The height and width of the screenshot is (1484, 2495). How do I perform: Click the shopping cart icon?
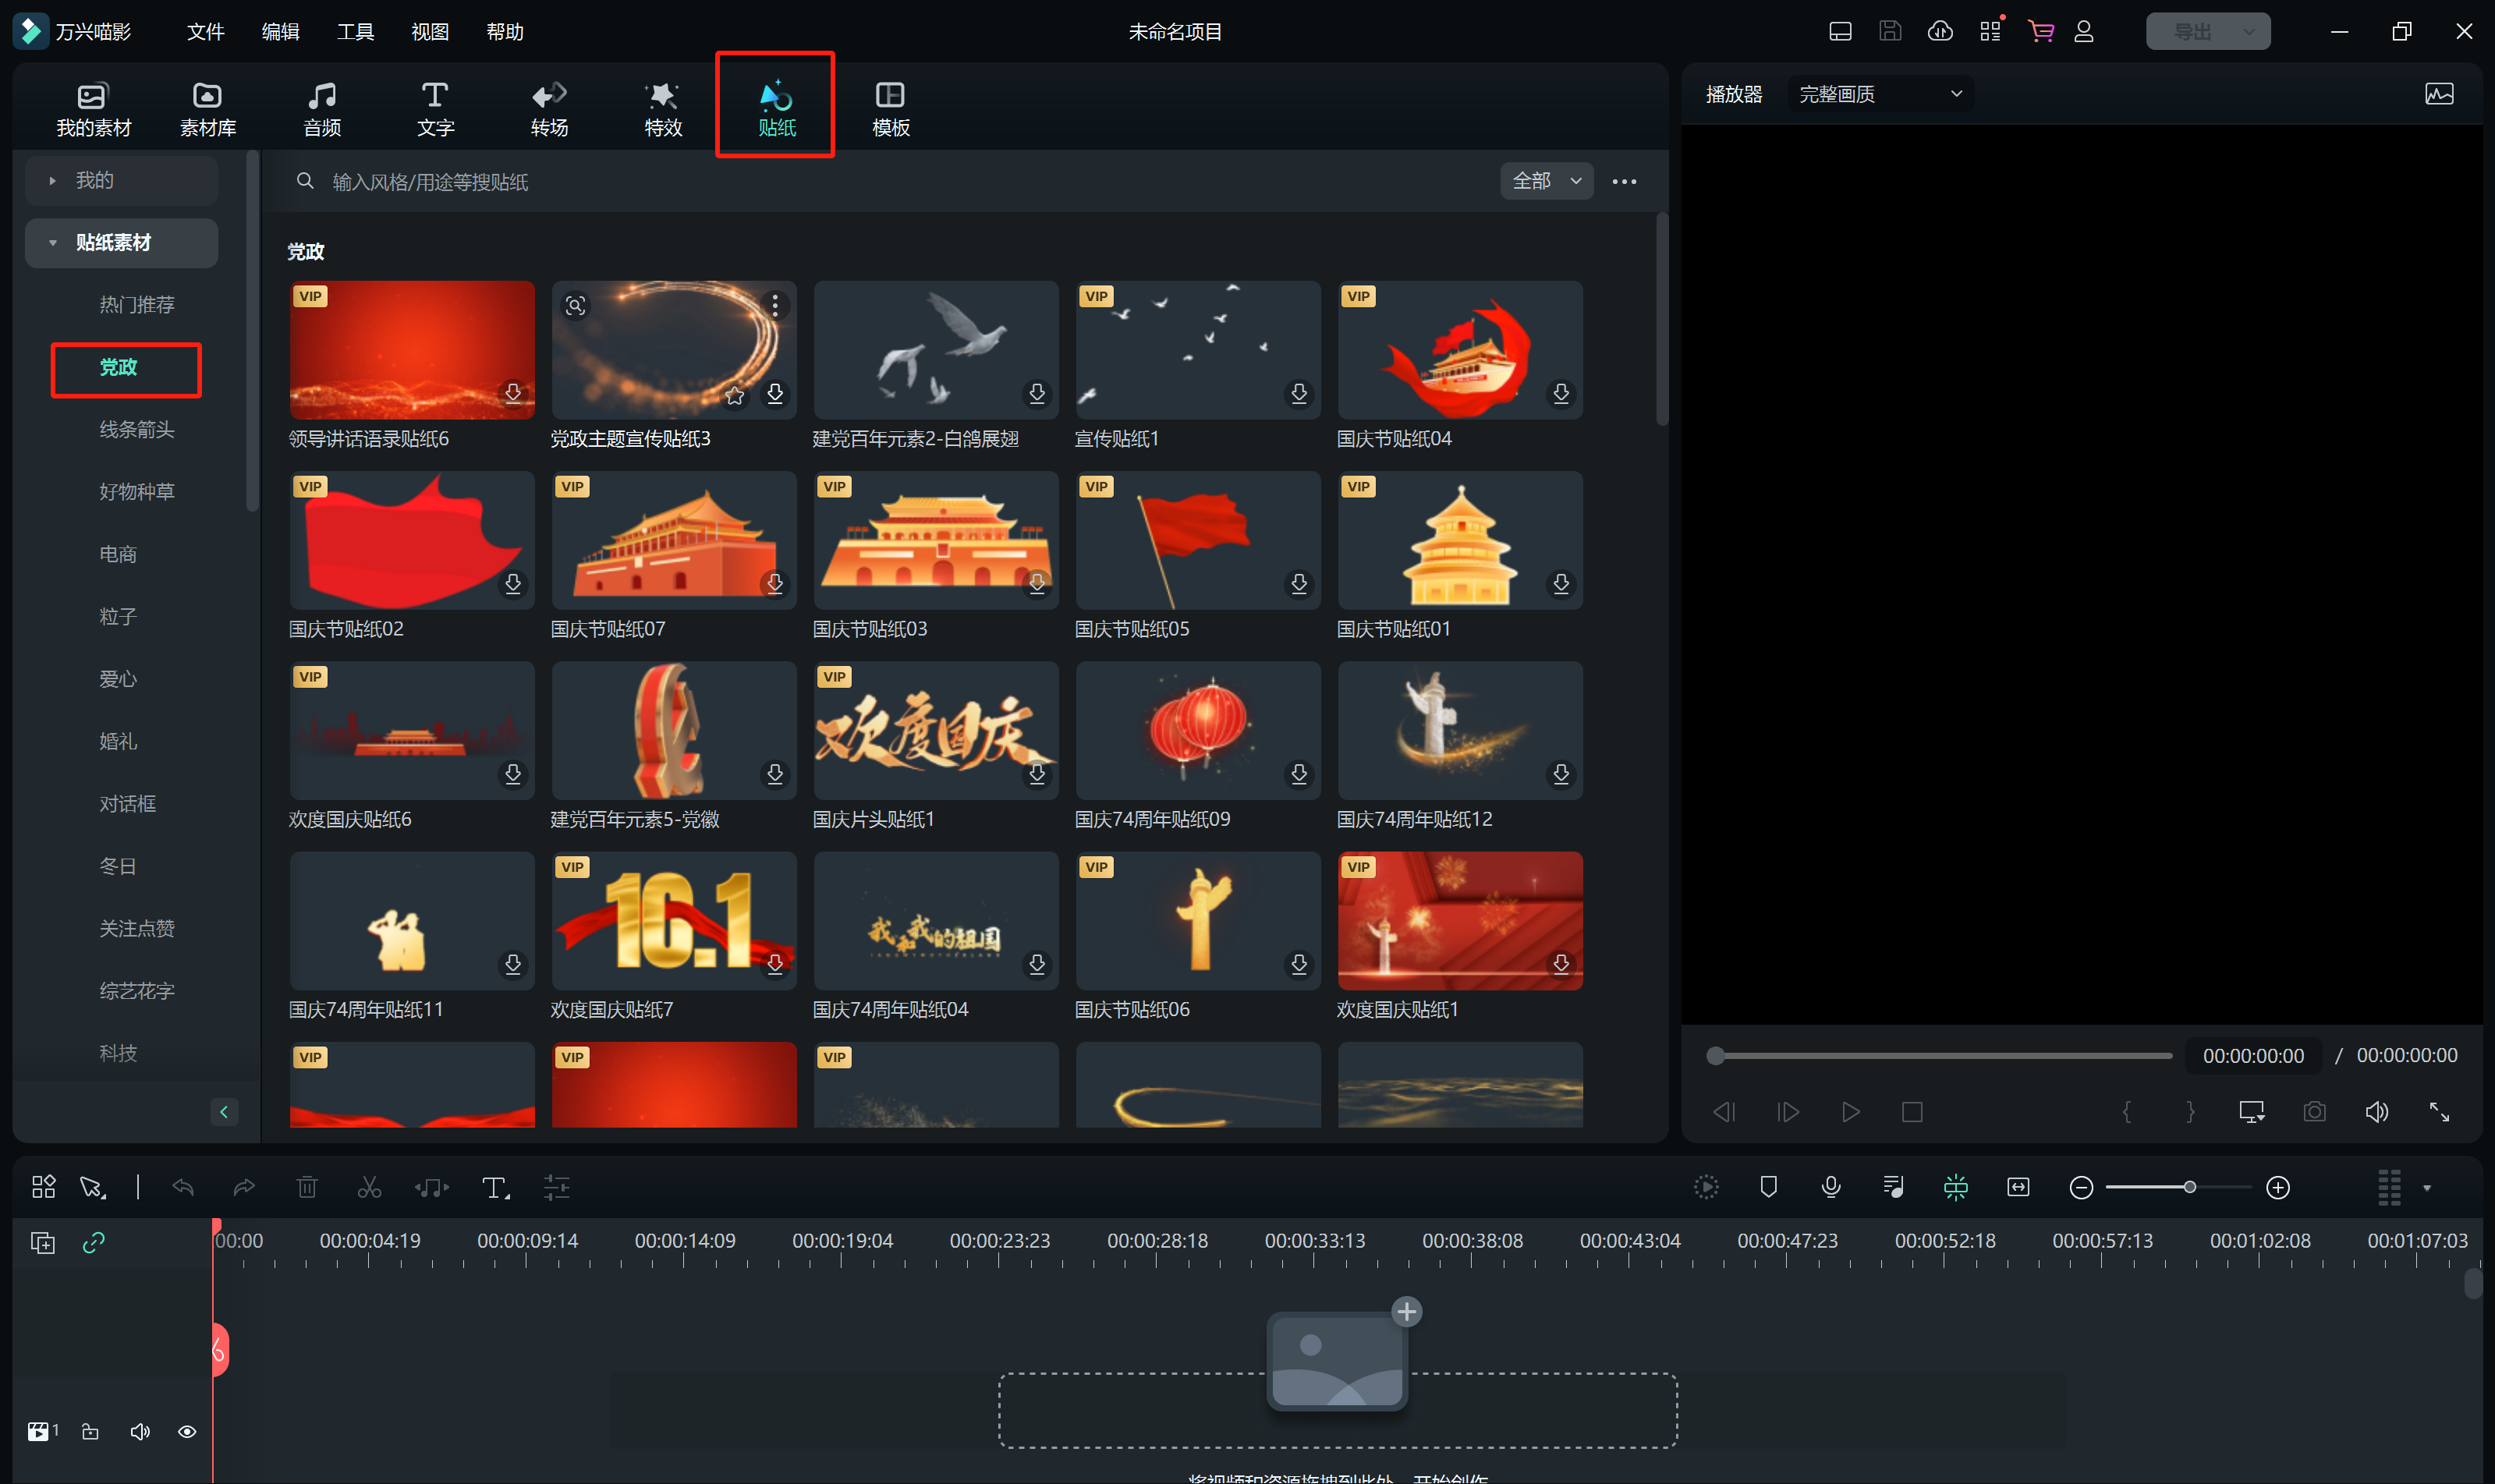pos(2040,31)
